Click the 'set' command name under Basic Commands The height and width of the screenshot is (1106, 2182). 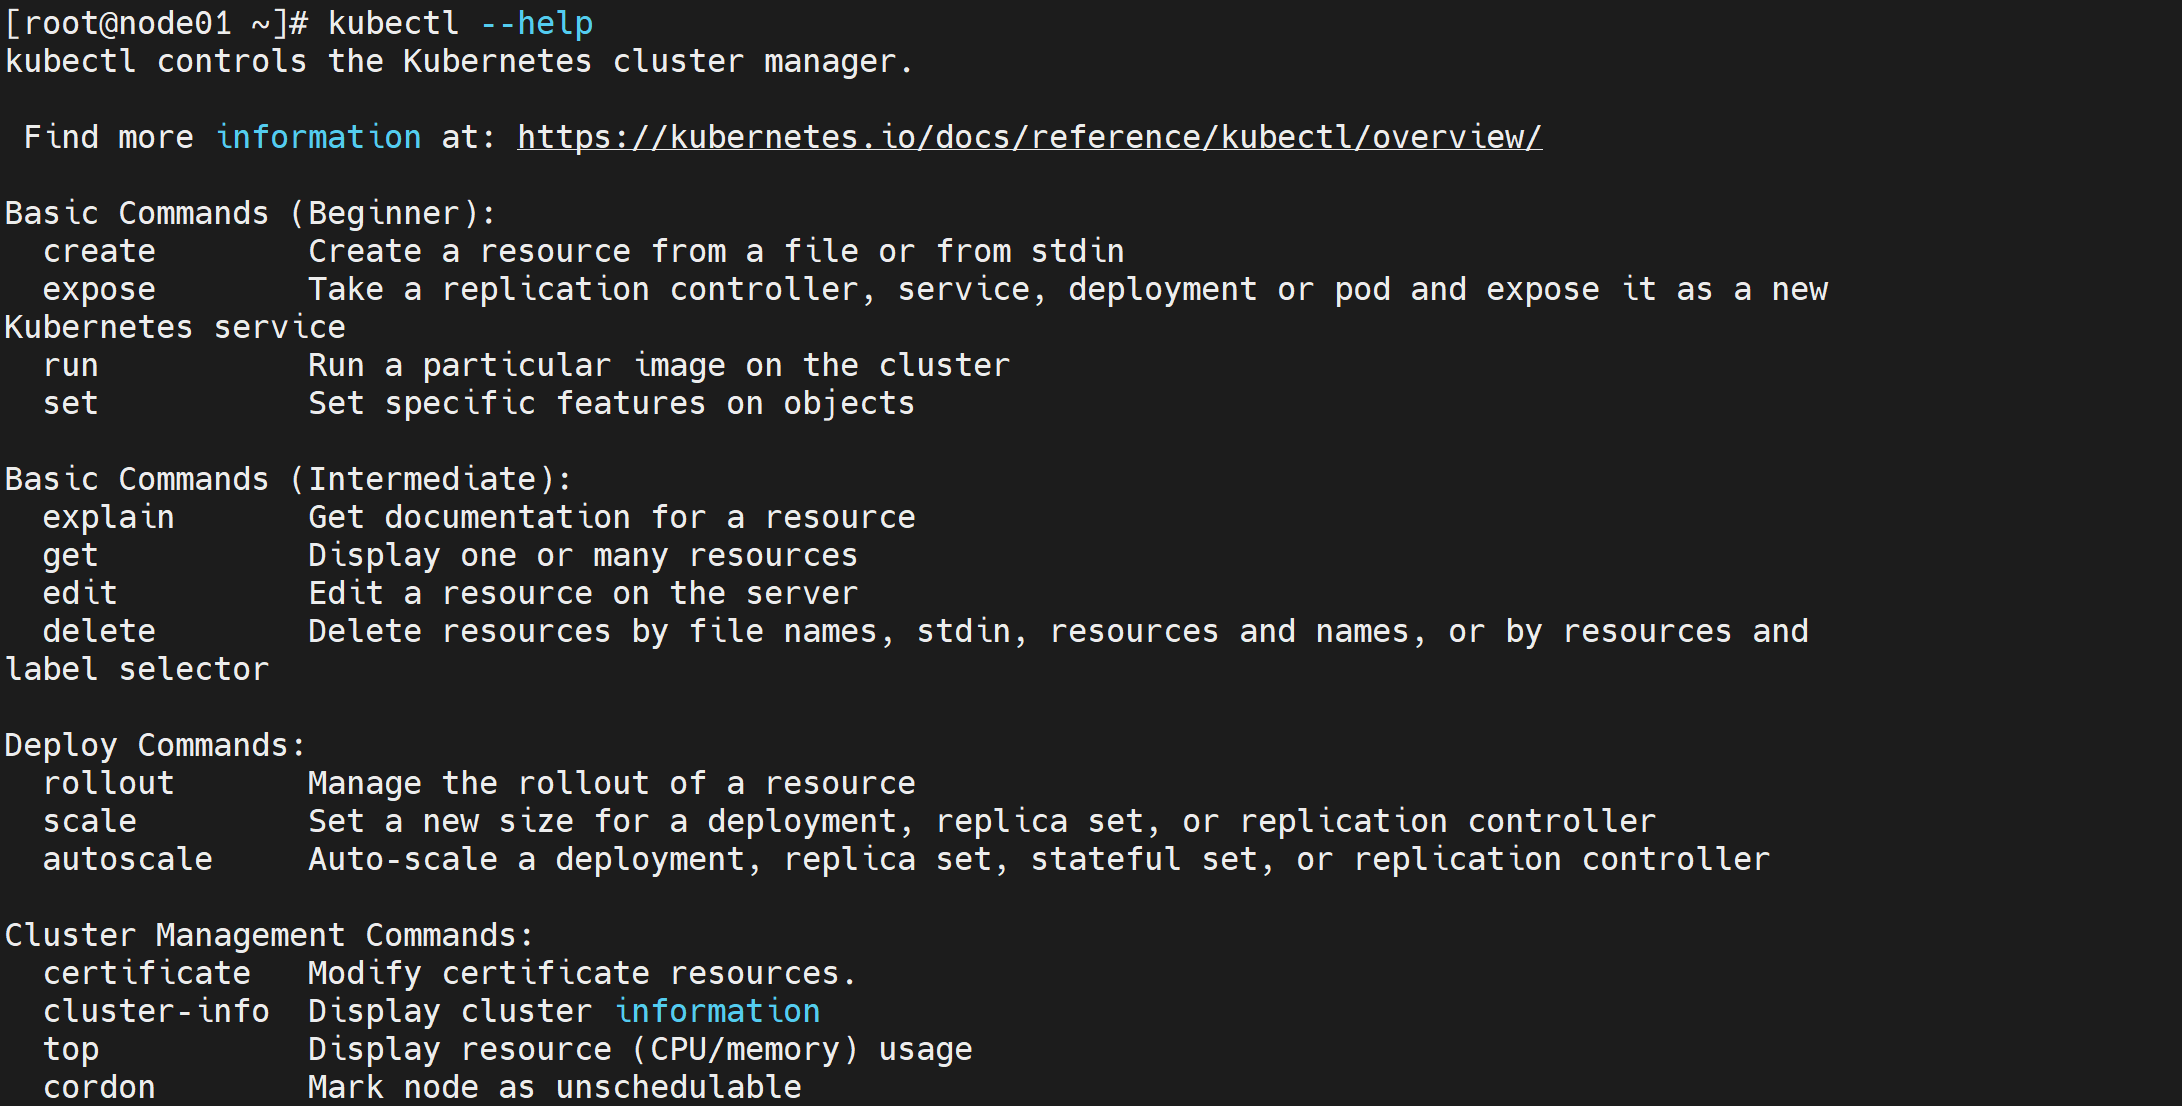[x=71, y=403]
